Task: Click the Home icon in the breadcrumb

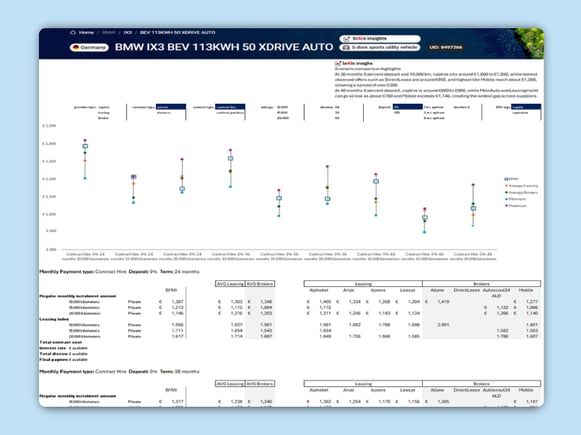Action: (73, 33)
